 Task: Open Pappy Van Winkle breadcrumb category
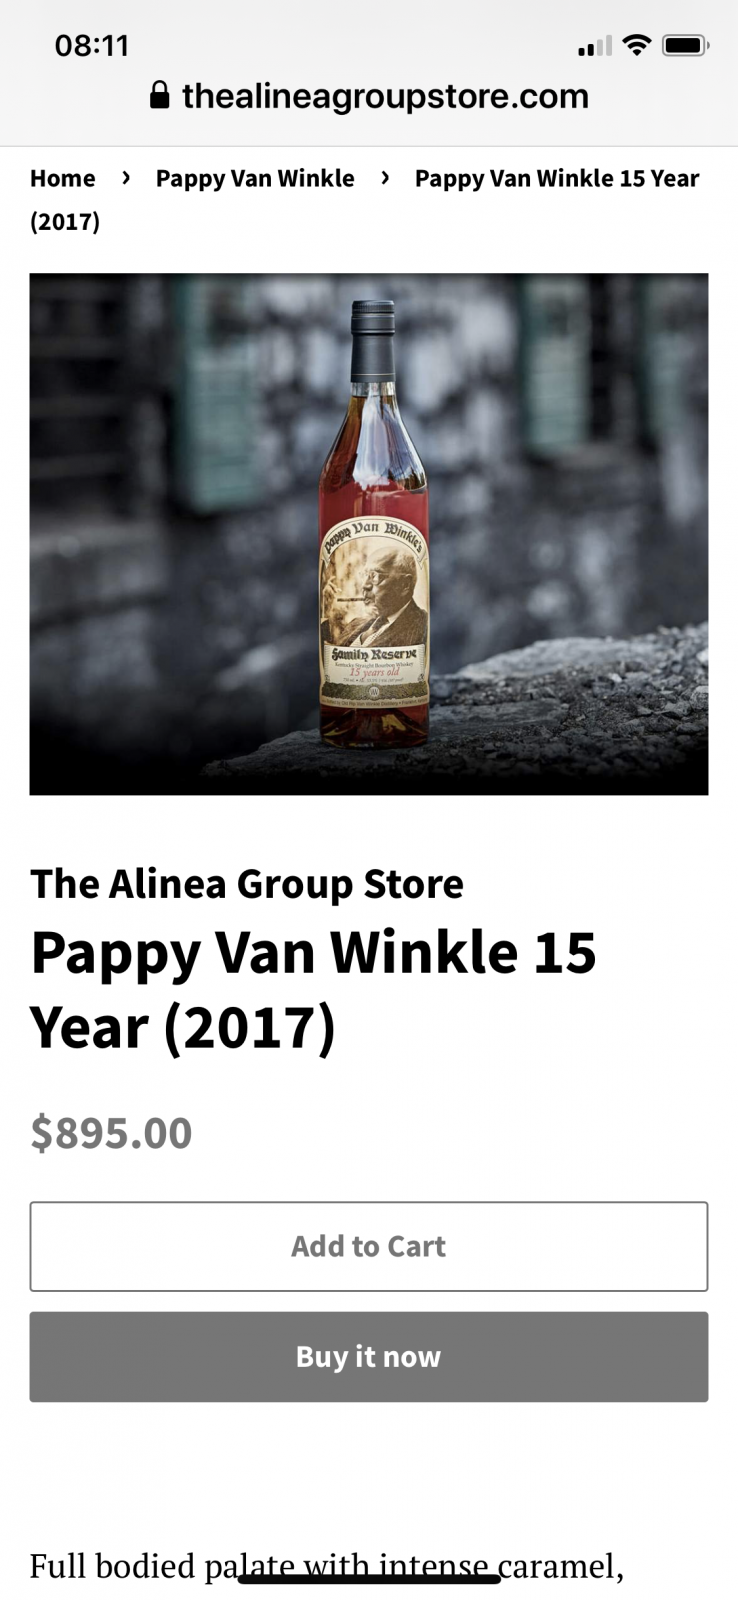pyautogui.click(x=255, y=178)
